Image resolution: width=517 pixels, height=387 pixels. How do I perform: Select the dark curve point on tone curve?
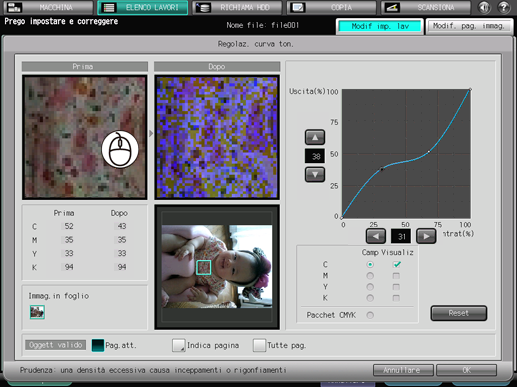[382, 169]
